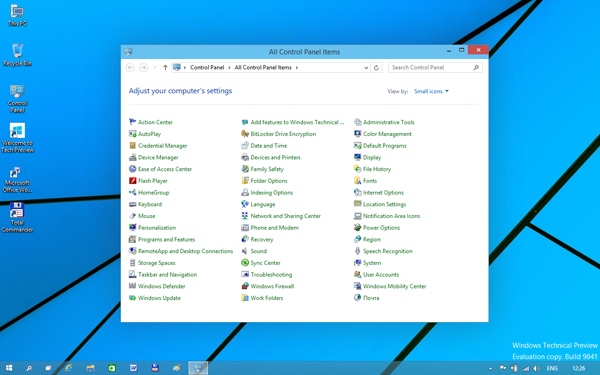Click the Control Panel breadcrumb segment

207,68
